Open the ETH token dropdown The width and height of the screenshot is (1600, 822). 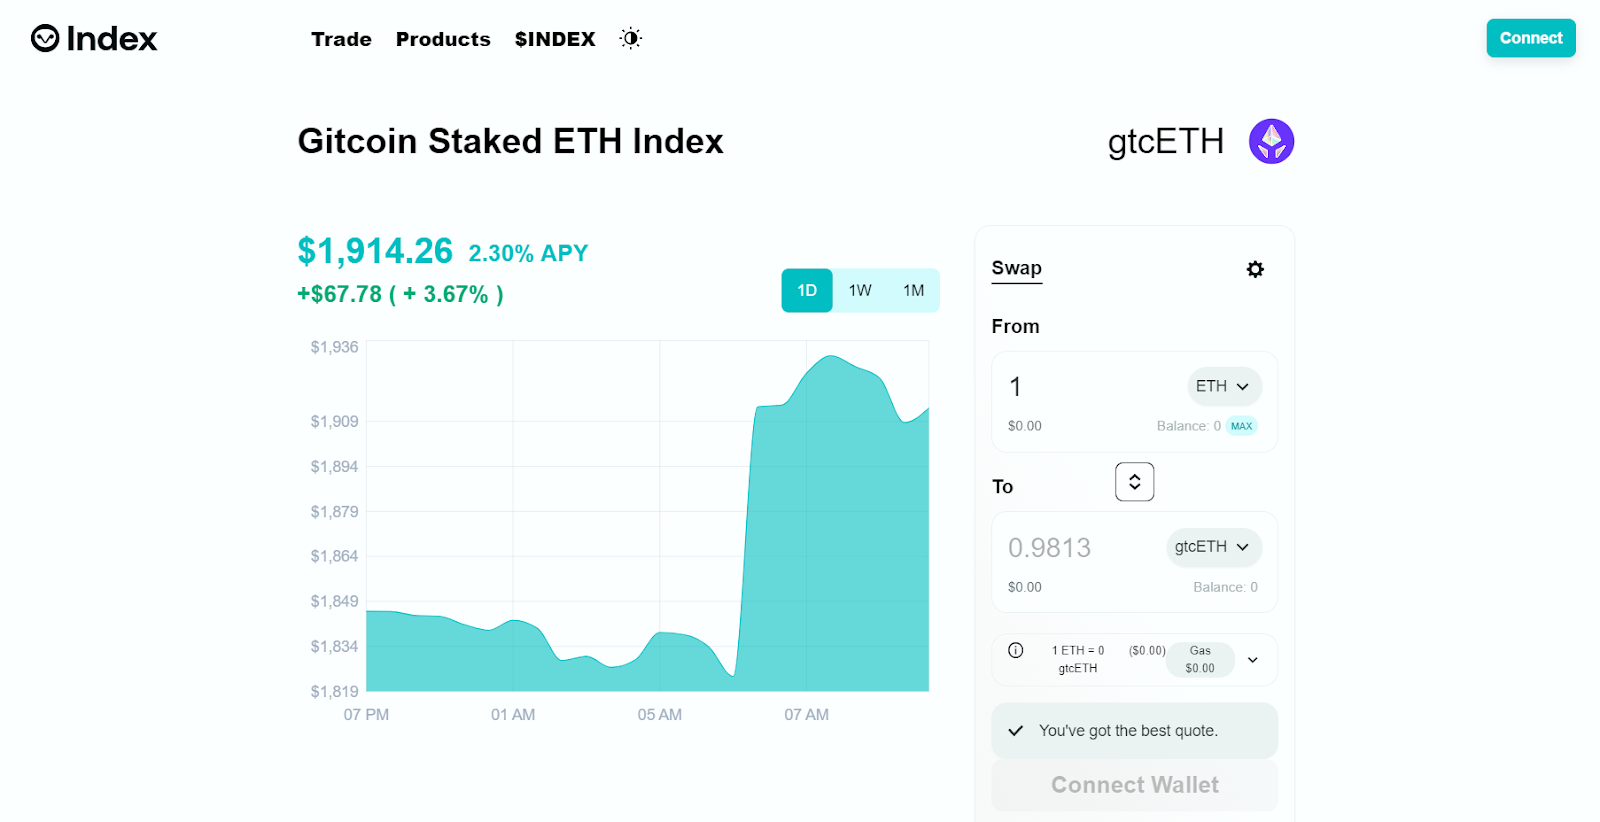pyautogui.click(x=1223, y=386)
